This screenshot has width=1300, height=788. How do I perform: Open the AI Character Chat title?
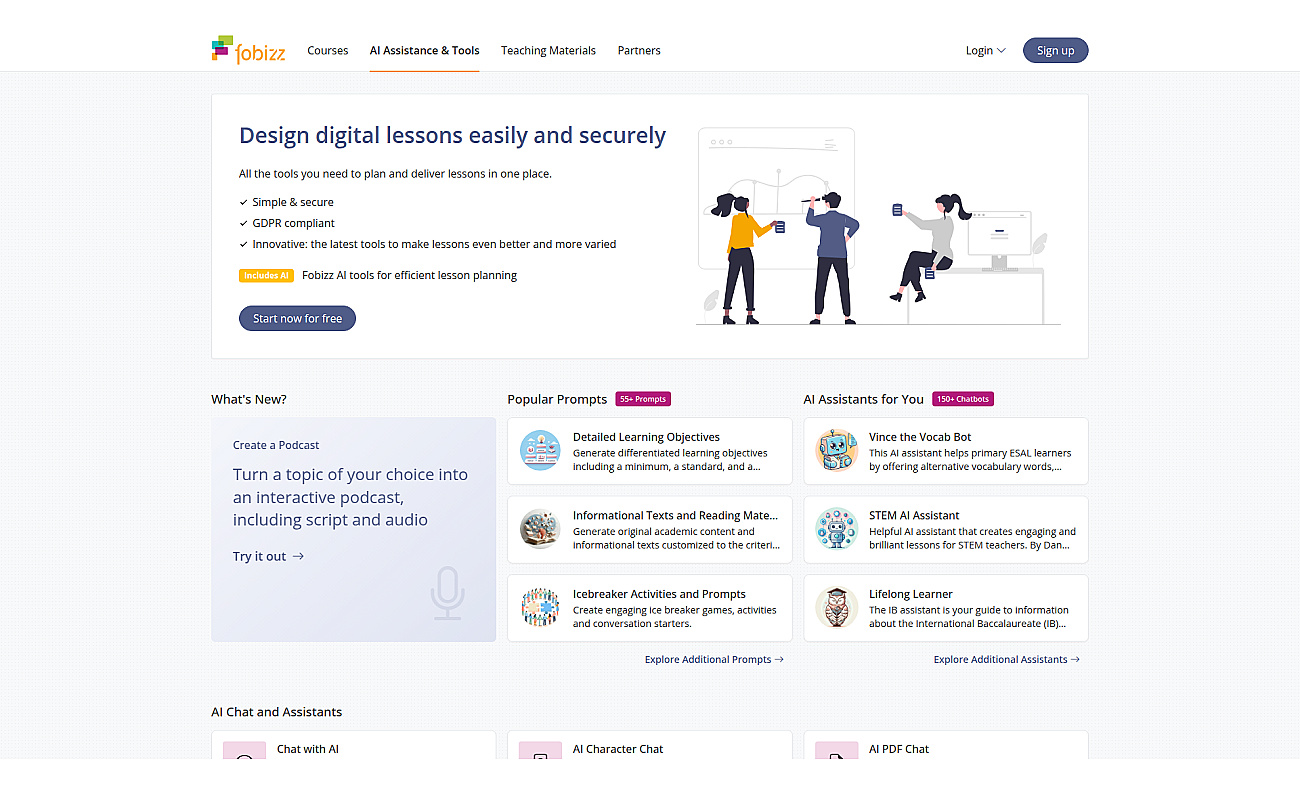(618, 749)
